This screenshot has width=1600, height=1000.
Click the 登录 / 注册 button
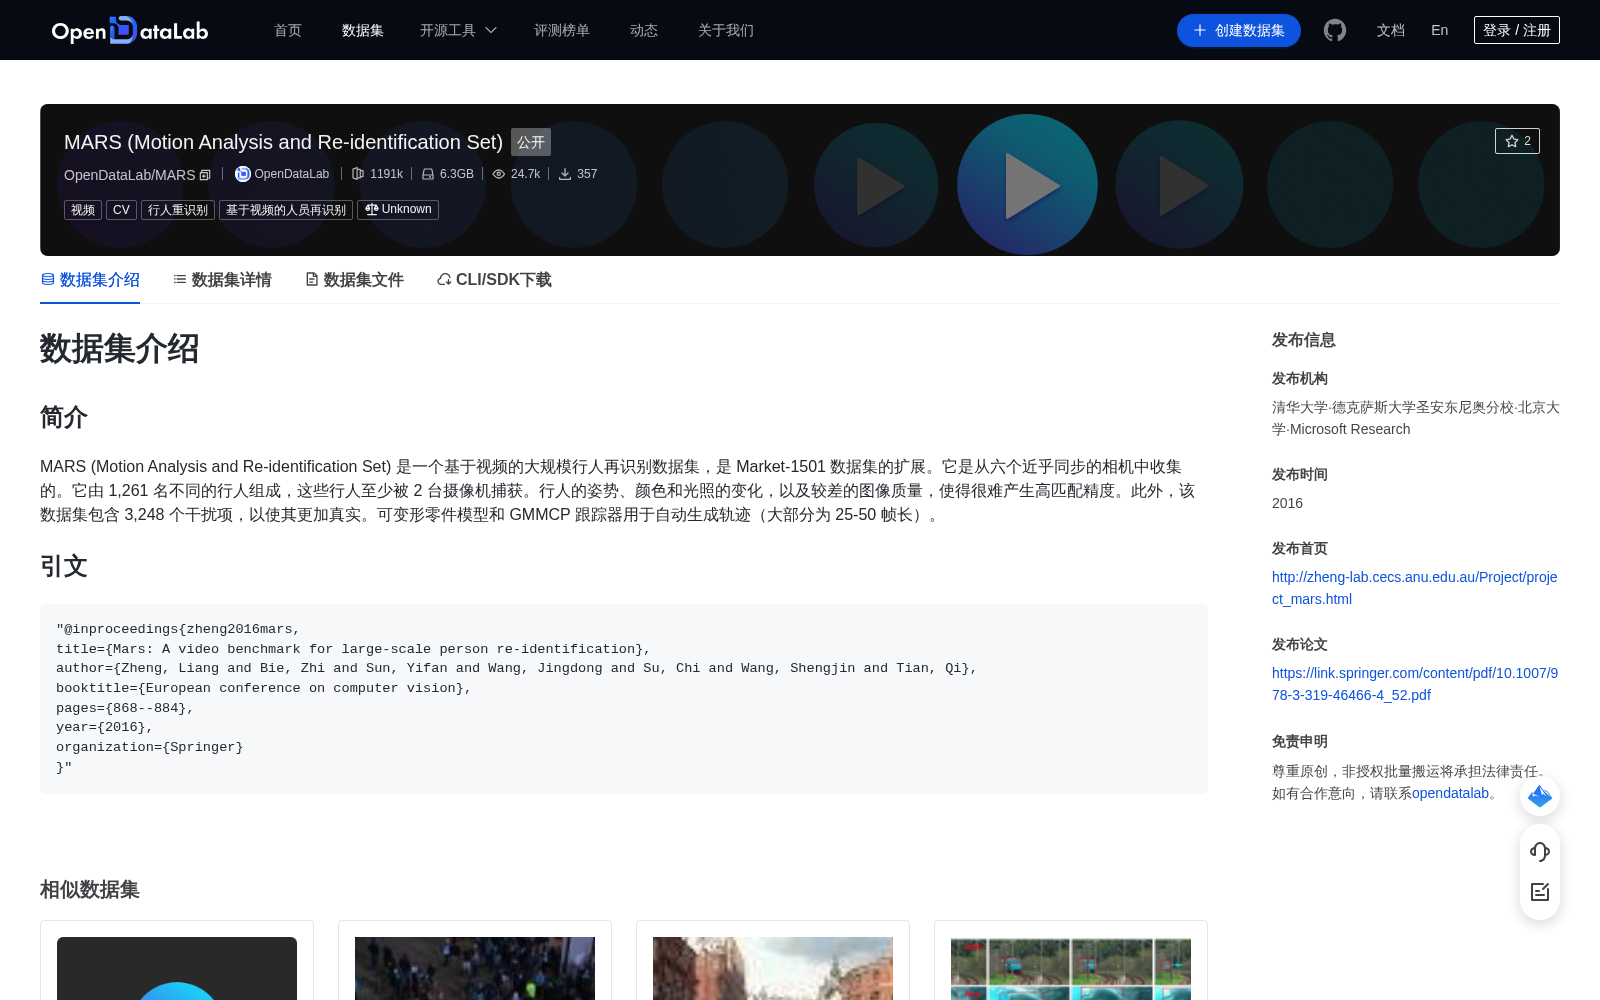1517,30
